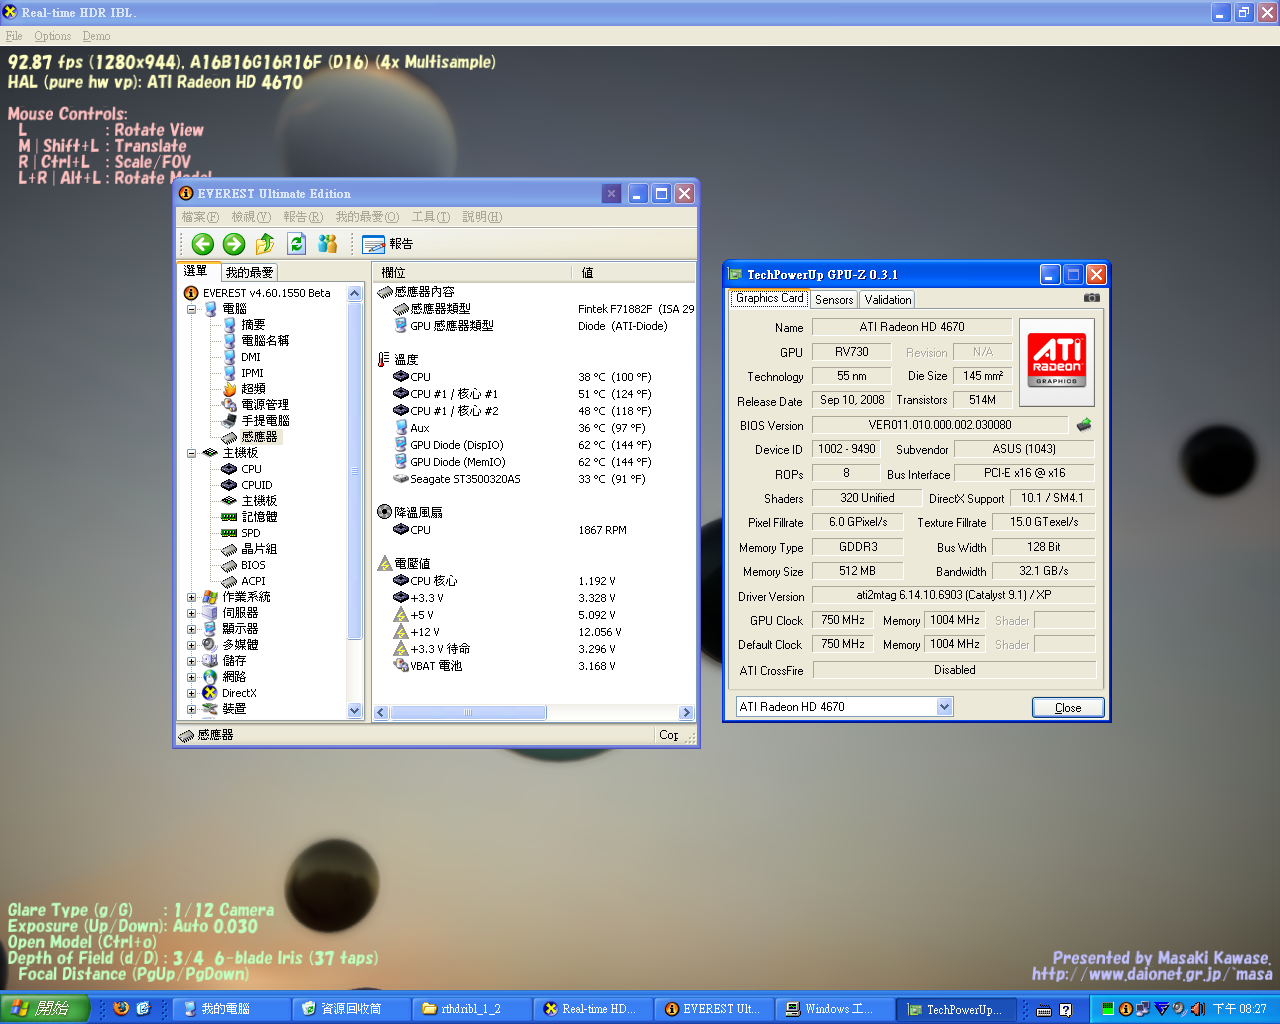Expand the 作業系統 tree node

coord(191,597)
